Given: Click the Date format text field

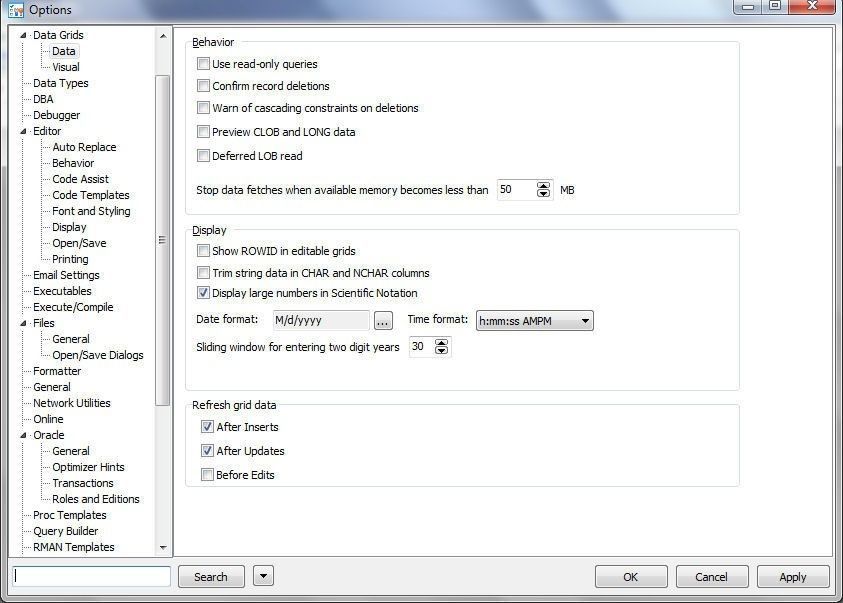Looking at the screenshot, I should point(321,320).
